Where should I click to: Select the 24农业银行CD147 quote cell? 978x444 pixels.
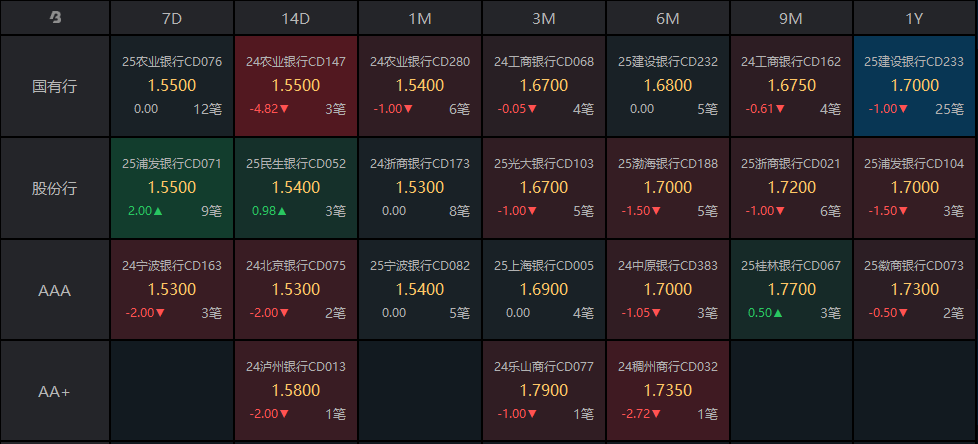(x=295, y=86)
